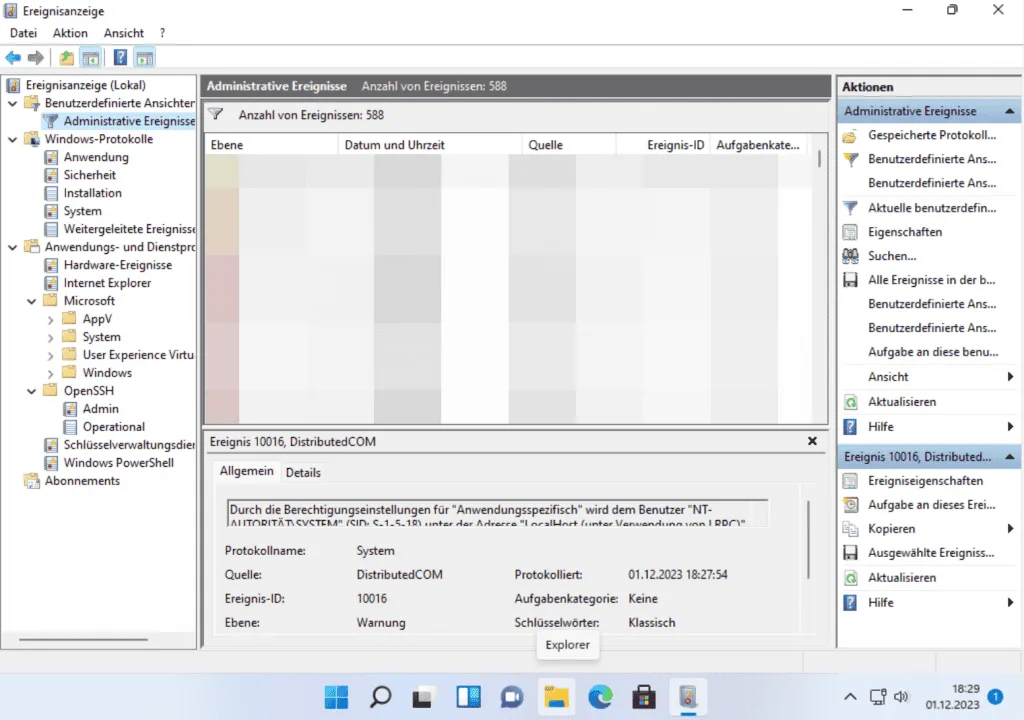Select Windows PowerShell log
This screenshot has width=1024, height=720.
118,463
